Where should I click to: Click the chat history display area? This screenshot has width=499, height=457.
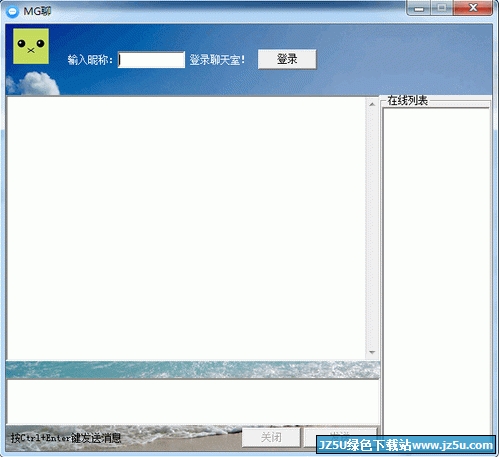point(186,228)
